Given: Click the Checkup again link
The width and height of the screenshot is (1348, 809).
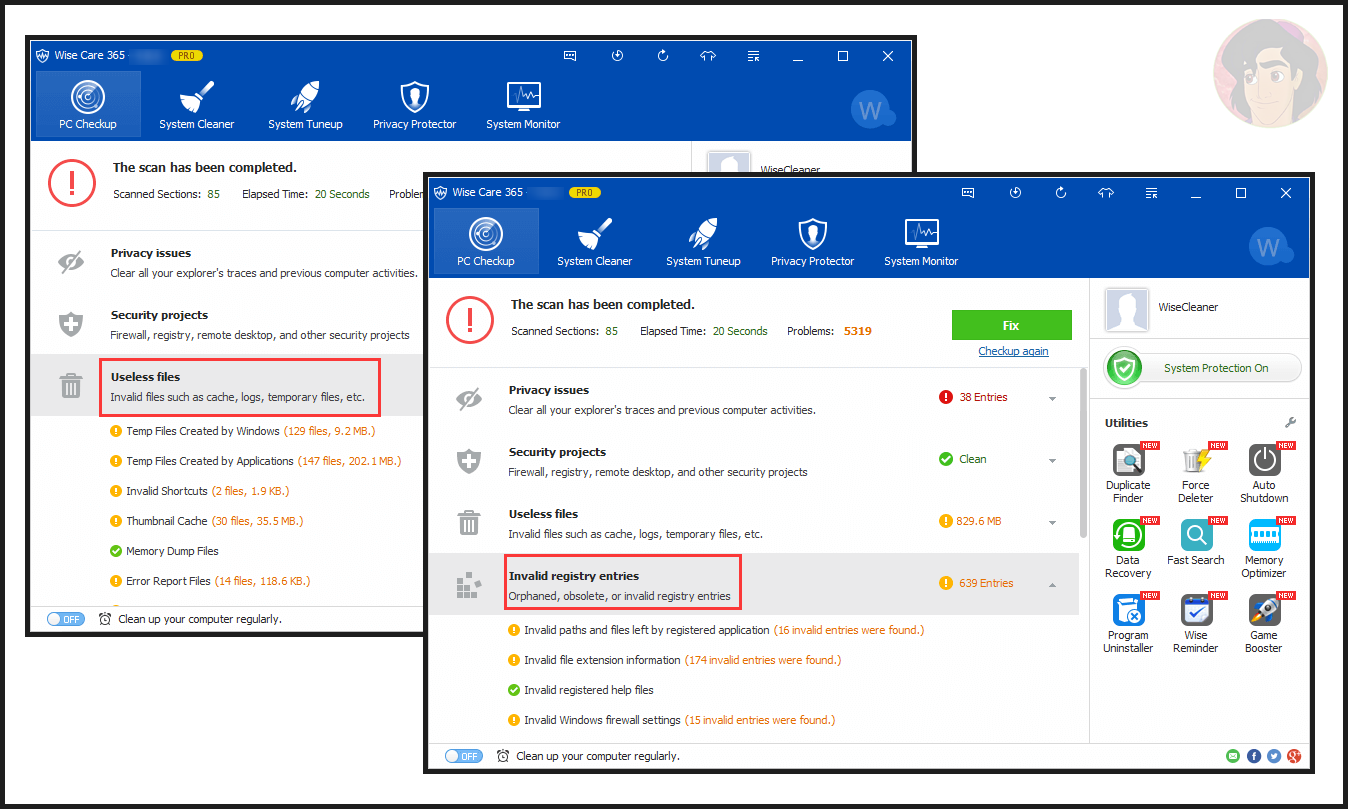Looking at the screenshot, I should click(x=1013, y=351).
